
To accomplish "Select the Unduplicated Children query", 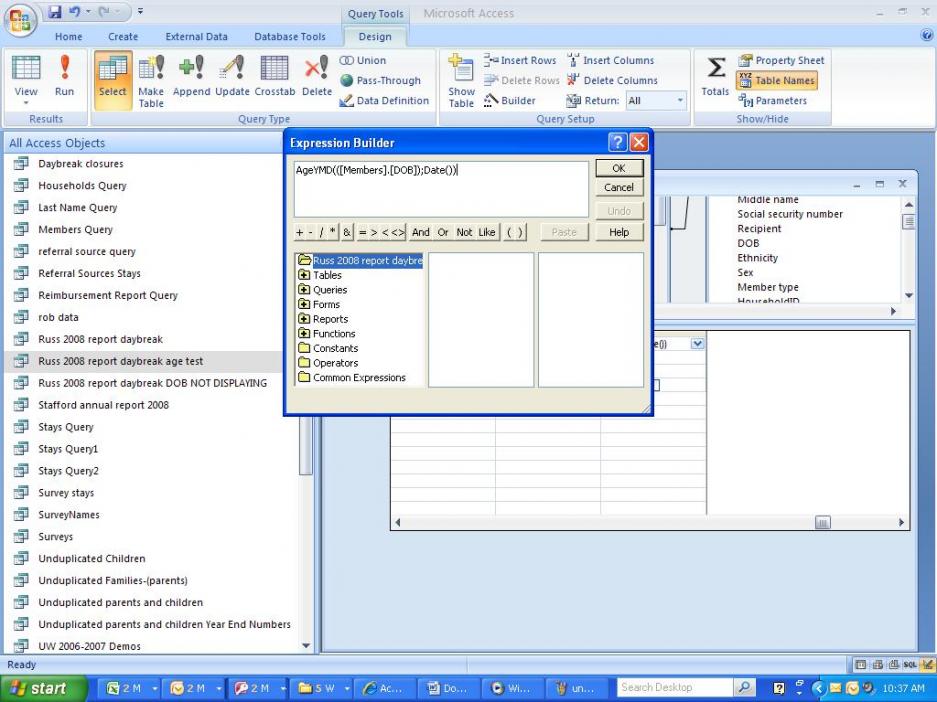I will 91,559.
